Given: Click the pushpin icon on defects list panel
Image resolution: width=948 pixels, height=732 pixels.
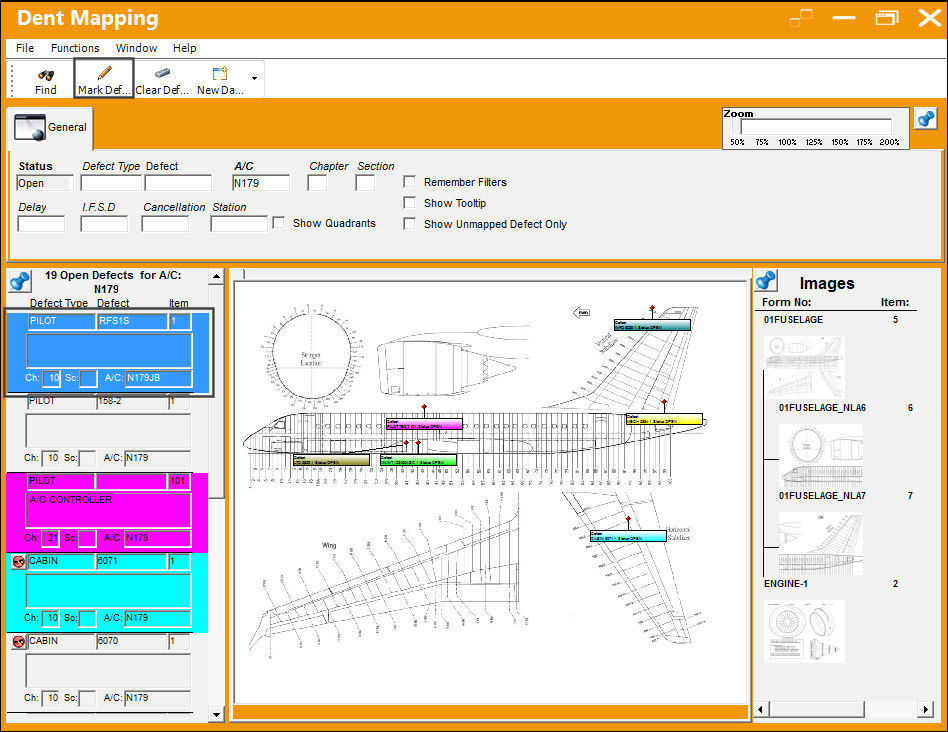Looking at the screenshot, I should coord(21,281).
